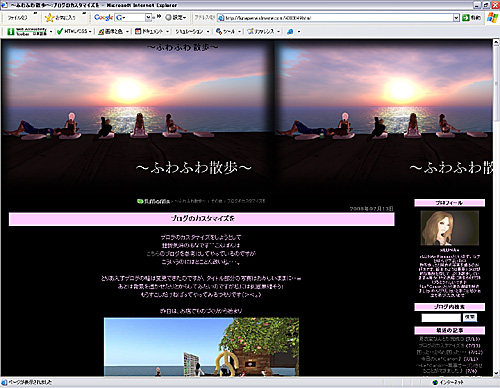Open the References toolbar menu

(x=263, y=32)
